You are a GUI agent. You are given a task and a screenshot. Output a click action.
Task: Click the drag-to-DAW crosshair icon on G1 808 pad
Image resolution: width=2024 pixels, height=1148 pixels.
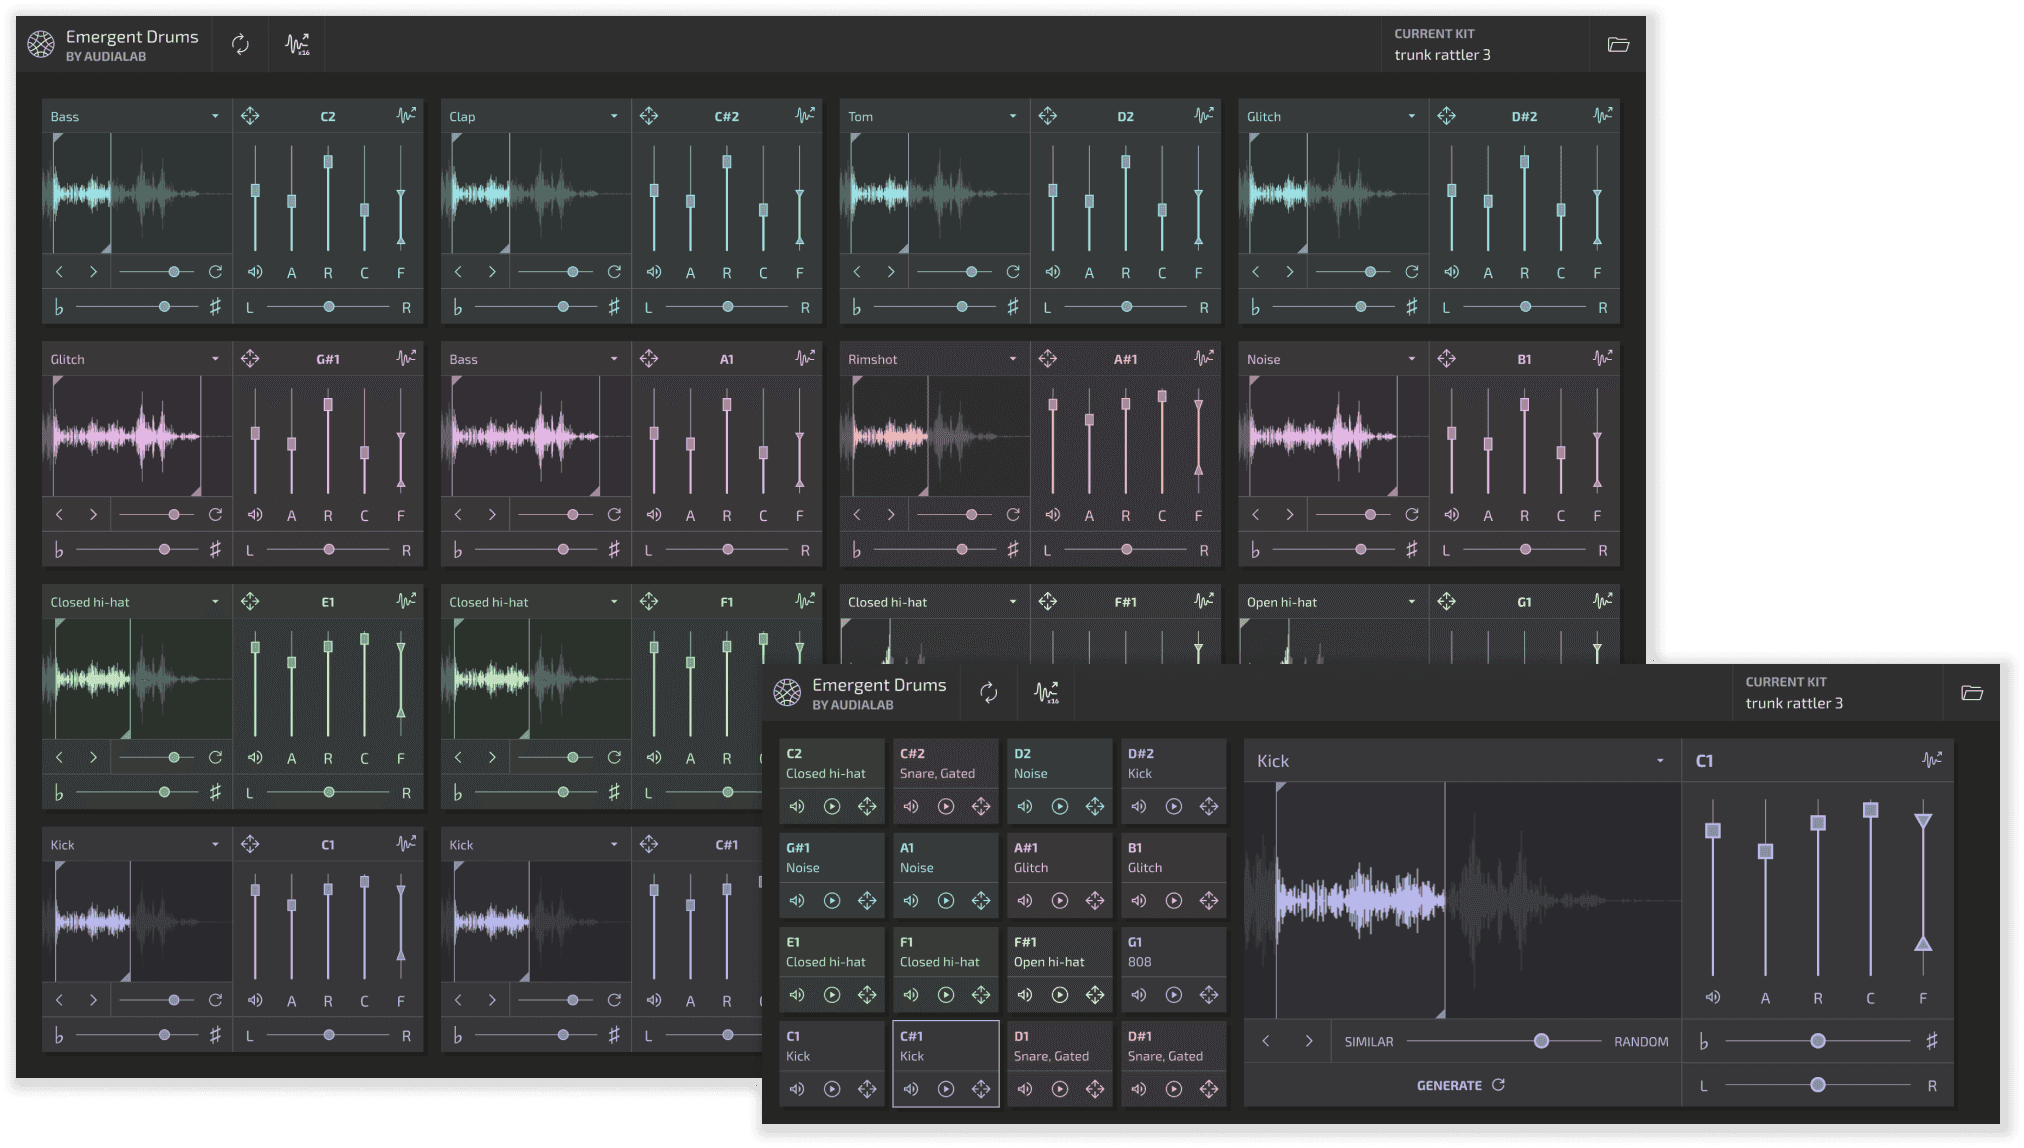(1209, 995)
